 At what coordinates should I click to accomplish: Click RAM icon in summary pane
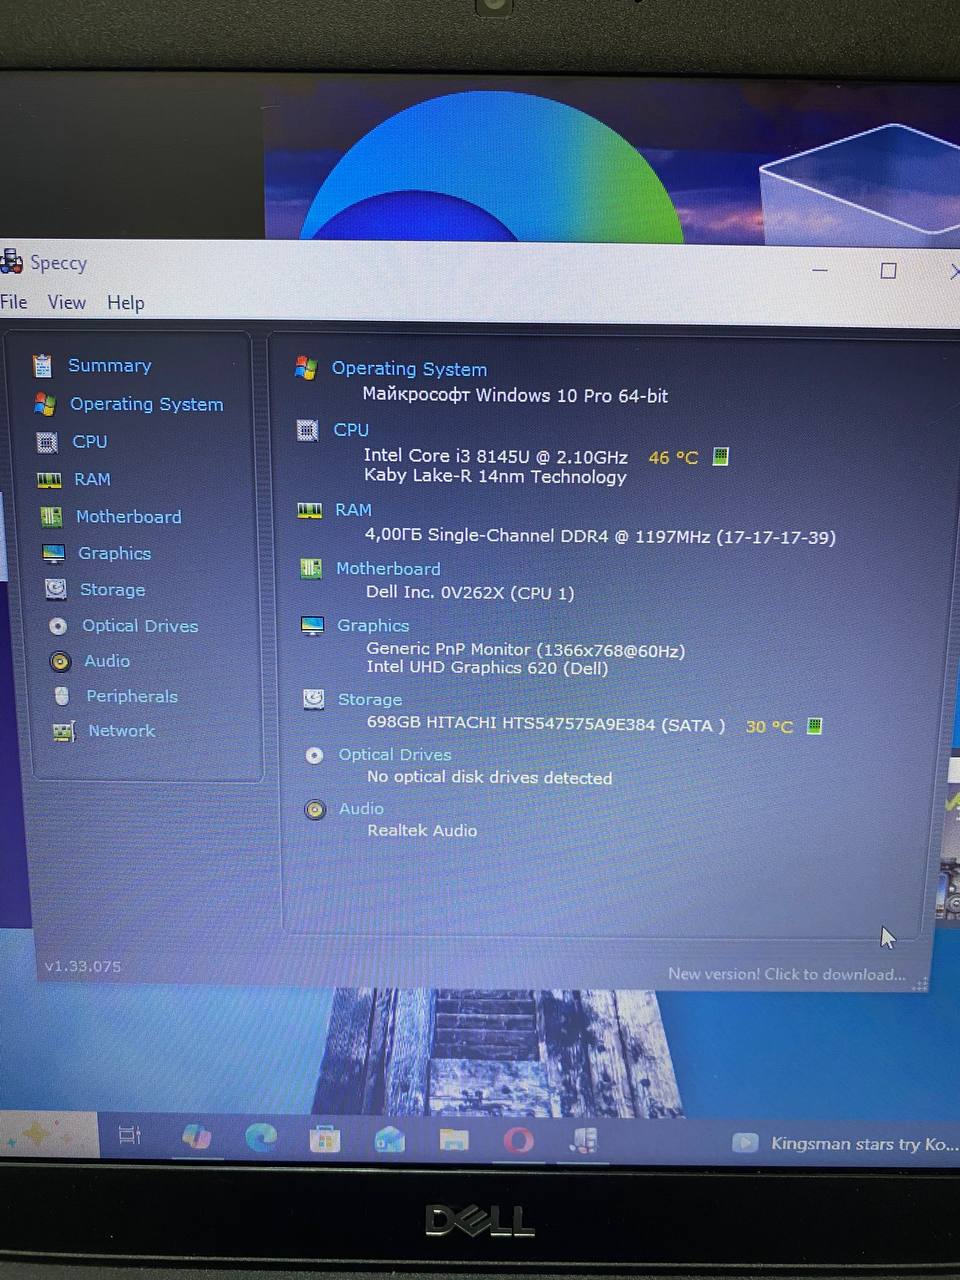click(x=310, y=511)
